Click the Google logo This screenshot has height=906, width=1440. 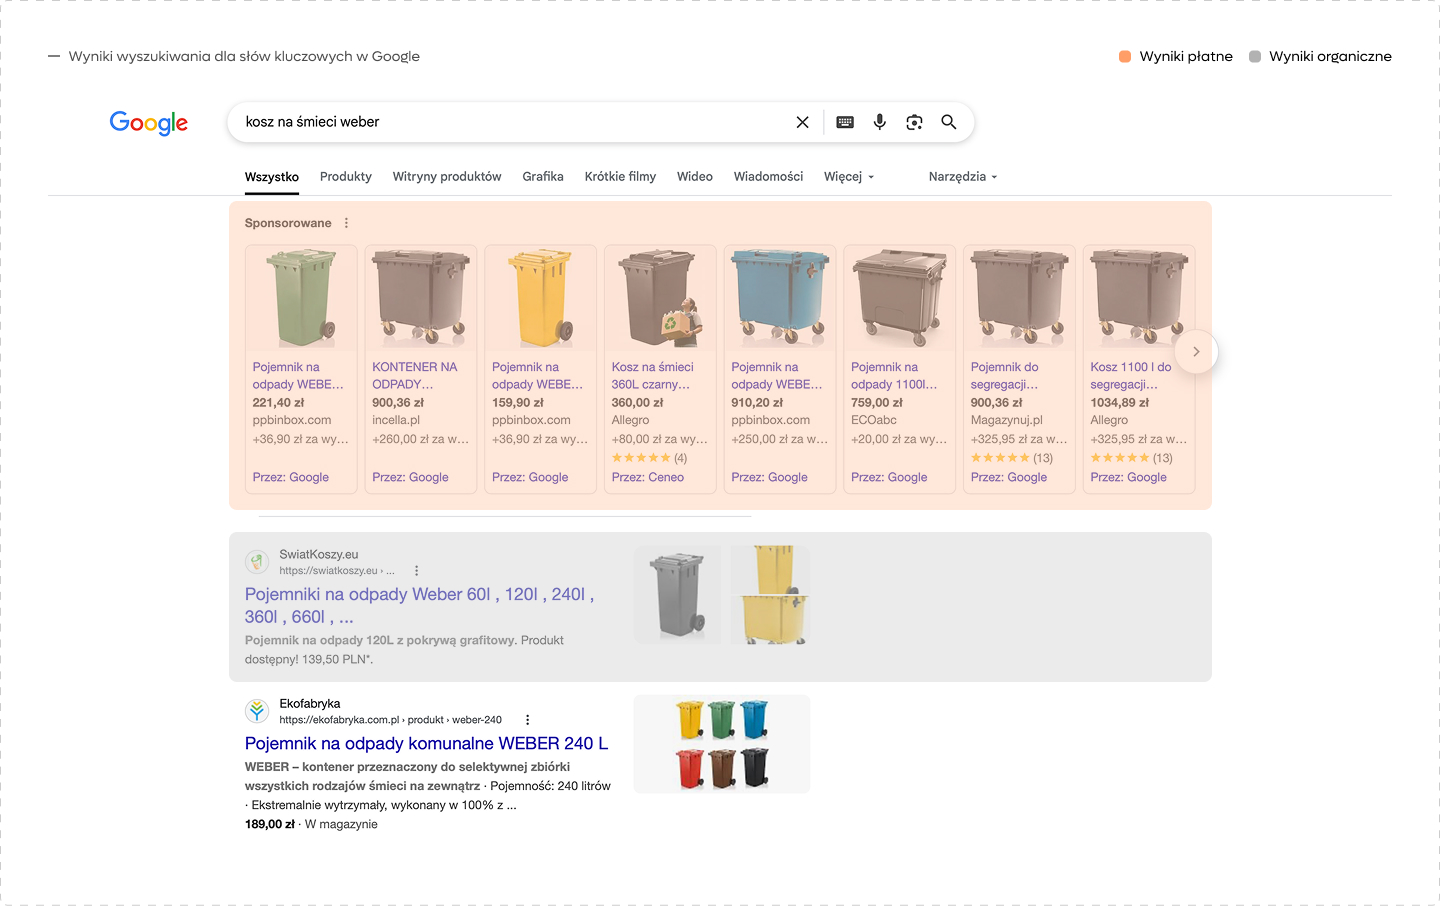[149, 123]
